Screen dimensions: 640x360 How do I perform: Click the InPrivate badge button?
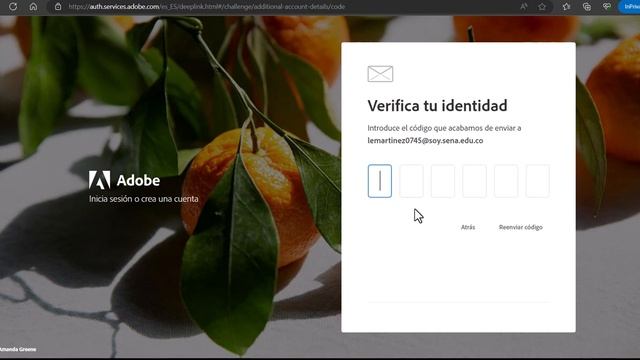[x=630, y=7]
